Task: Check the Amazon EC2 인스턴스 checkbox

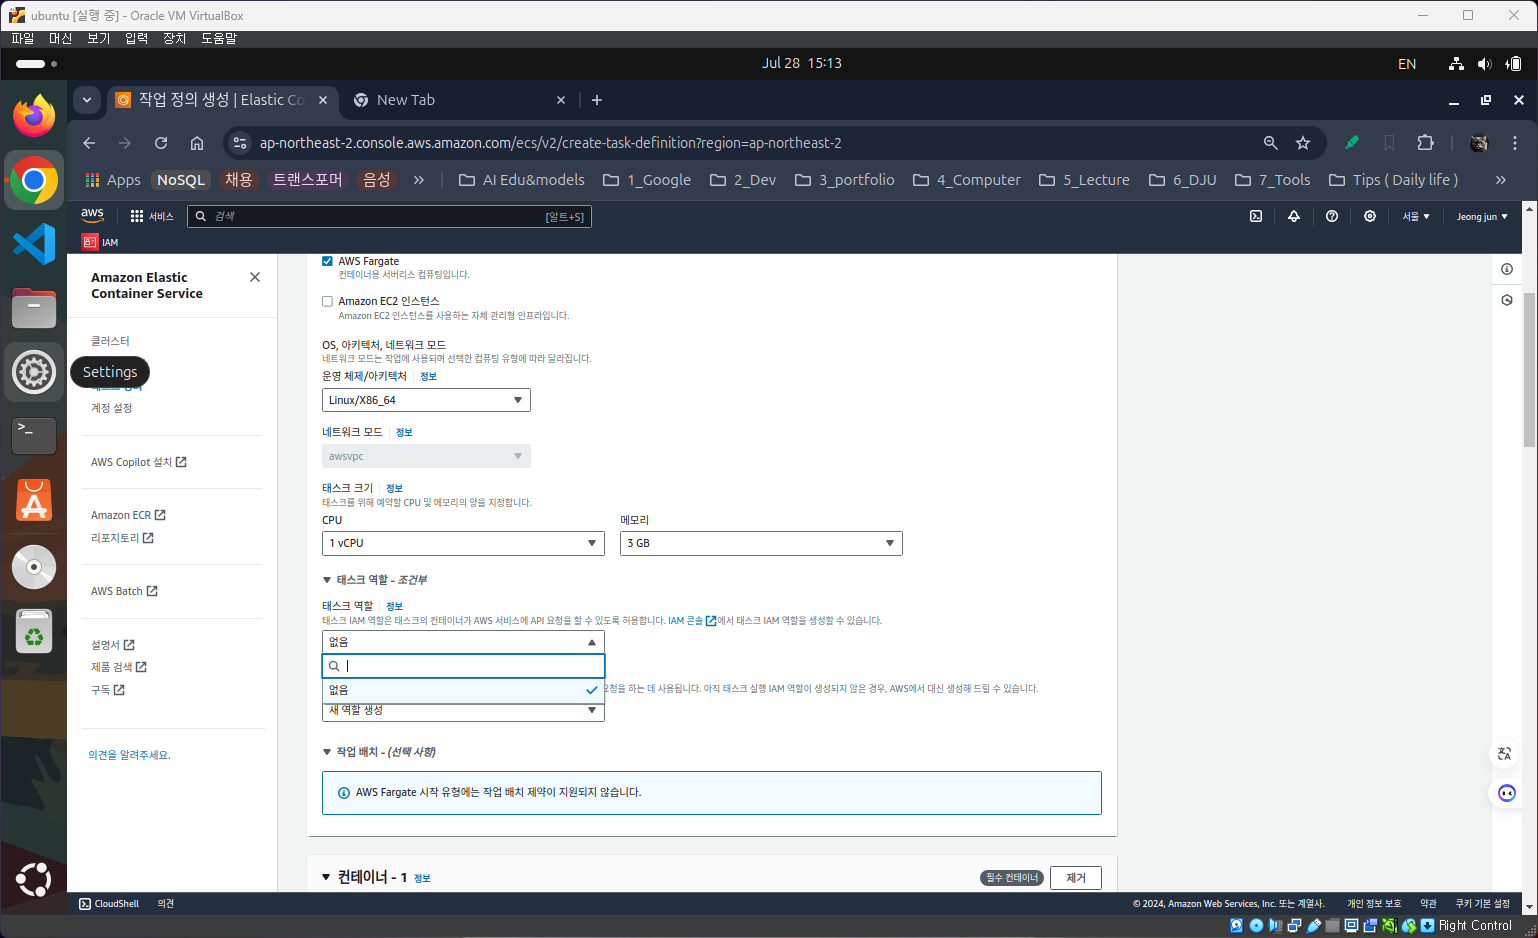Action: [327, 301]
